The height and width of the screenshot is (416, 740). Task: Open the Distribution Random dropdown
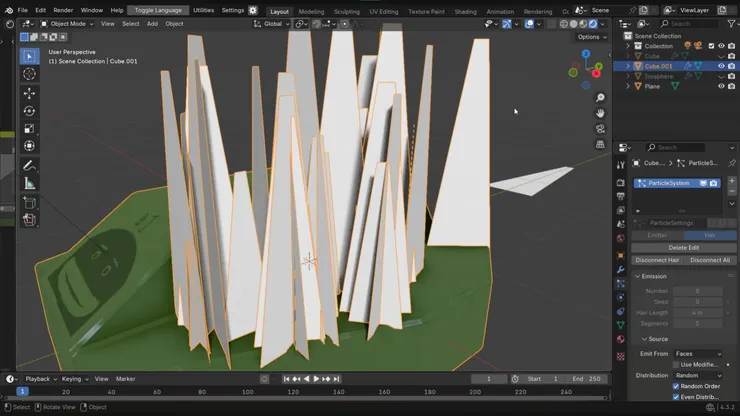(698, 375)
